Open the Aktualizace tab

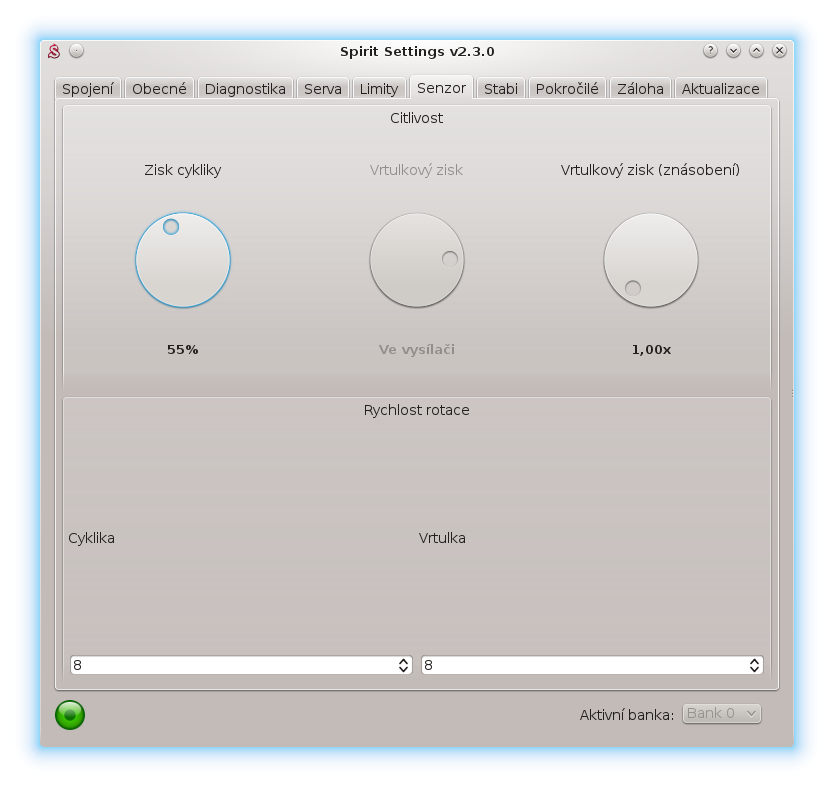coord(720,88)
